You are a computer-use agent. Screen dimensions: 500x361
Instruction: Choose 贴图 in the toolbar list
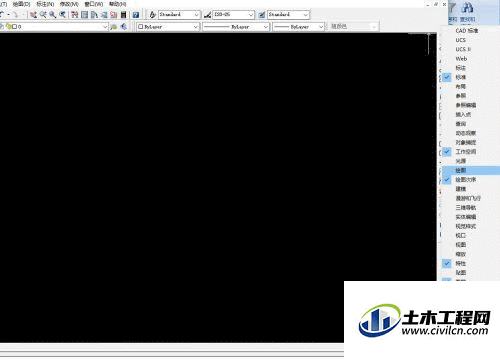(471, 273)
